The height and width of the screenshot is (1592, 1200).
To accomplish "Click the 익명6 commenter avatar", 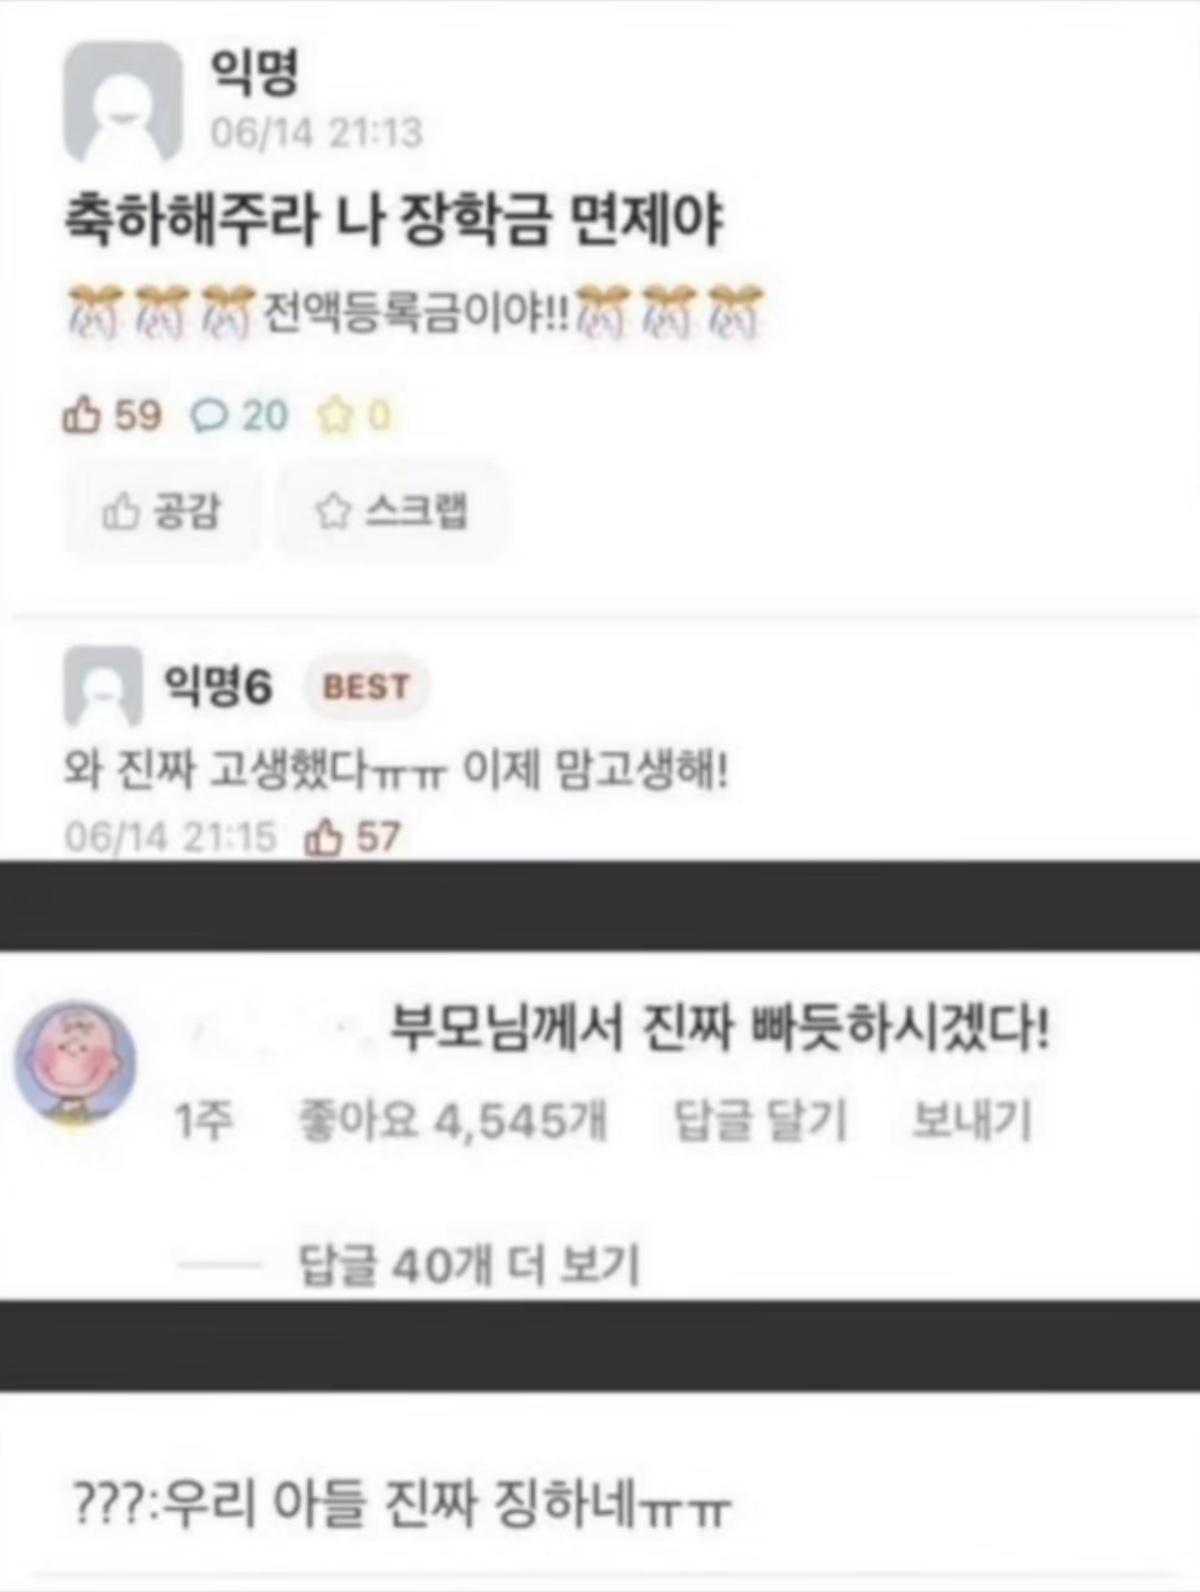I will click(103, 686).
